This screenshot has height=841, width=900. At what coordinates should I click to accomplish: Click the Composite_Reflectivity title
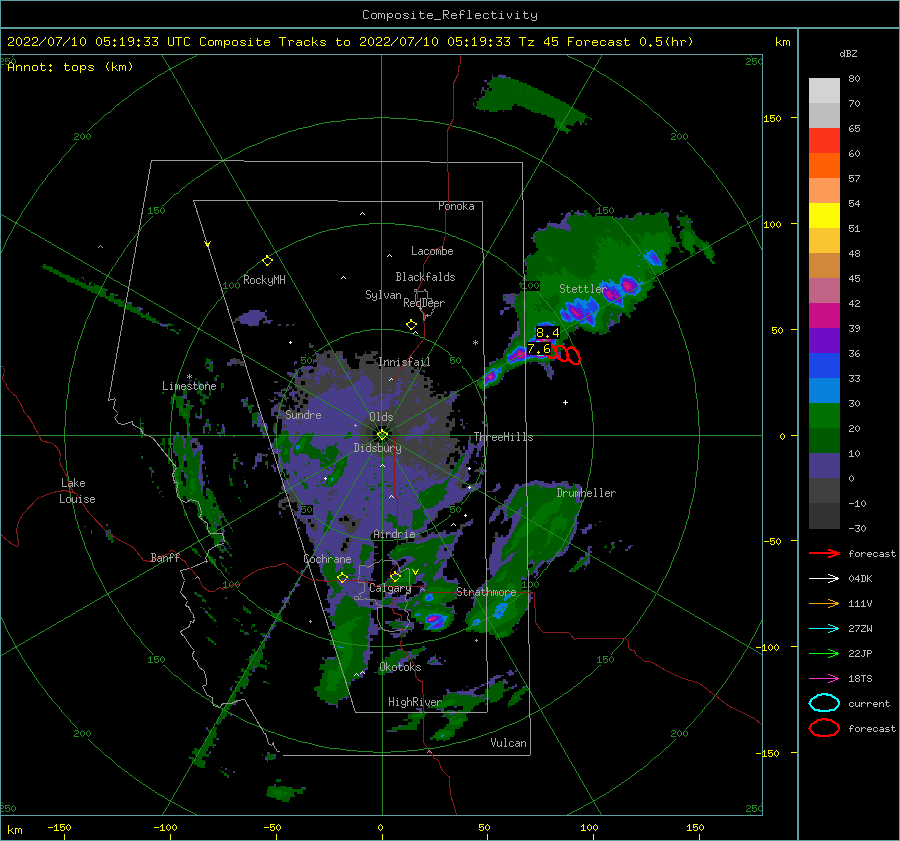450,15
